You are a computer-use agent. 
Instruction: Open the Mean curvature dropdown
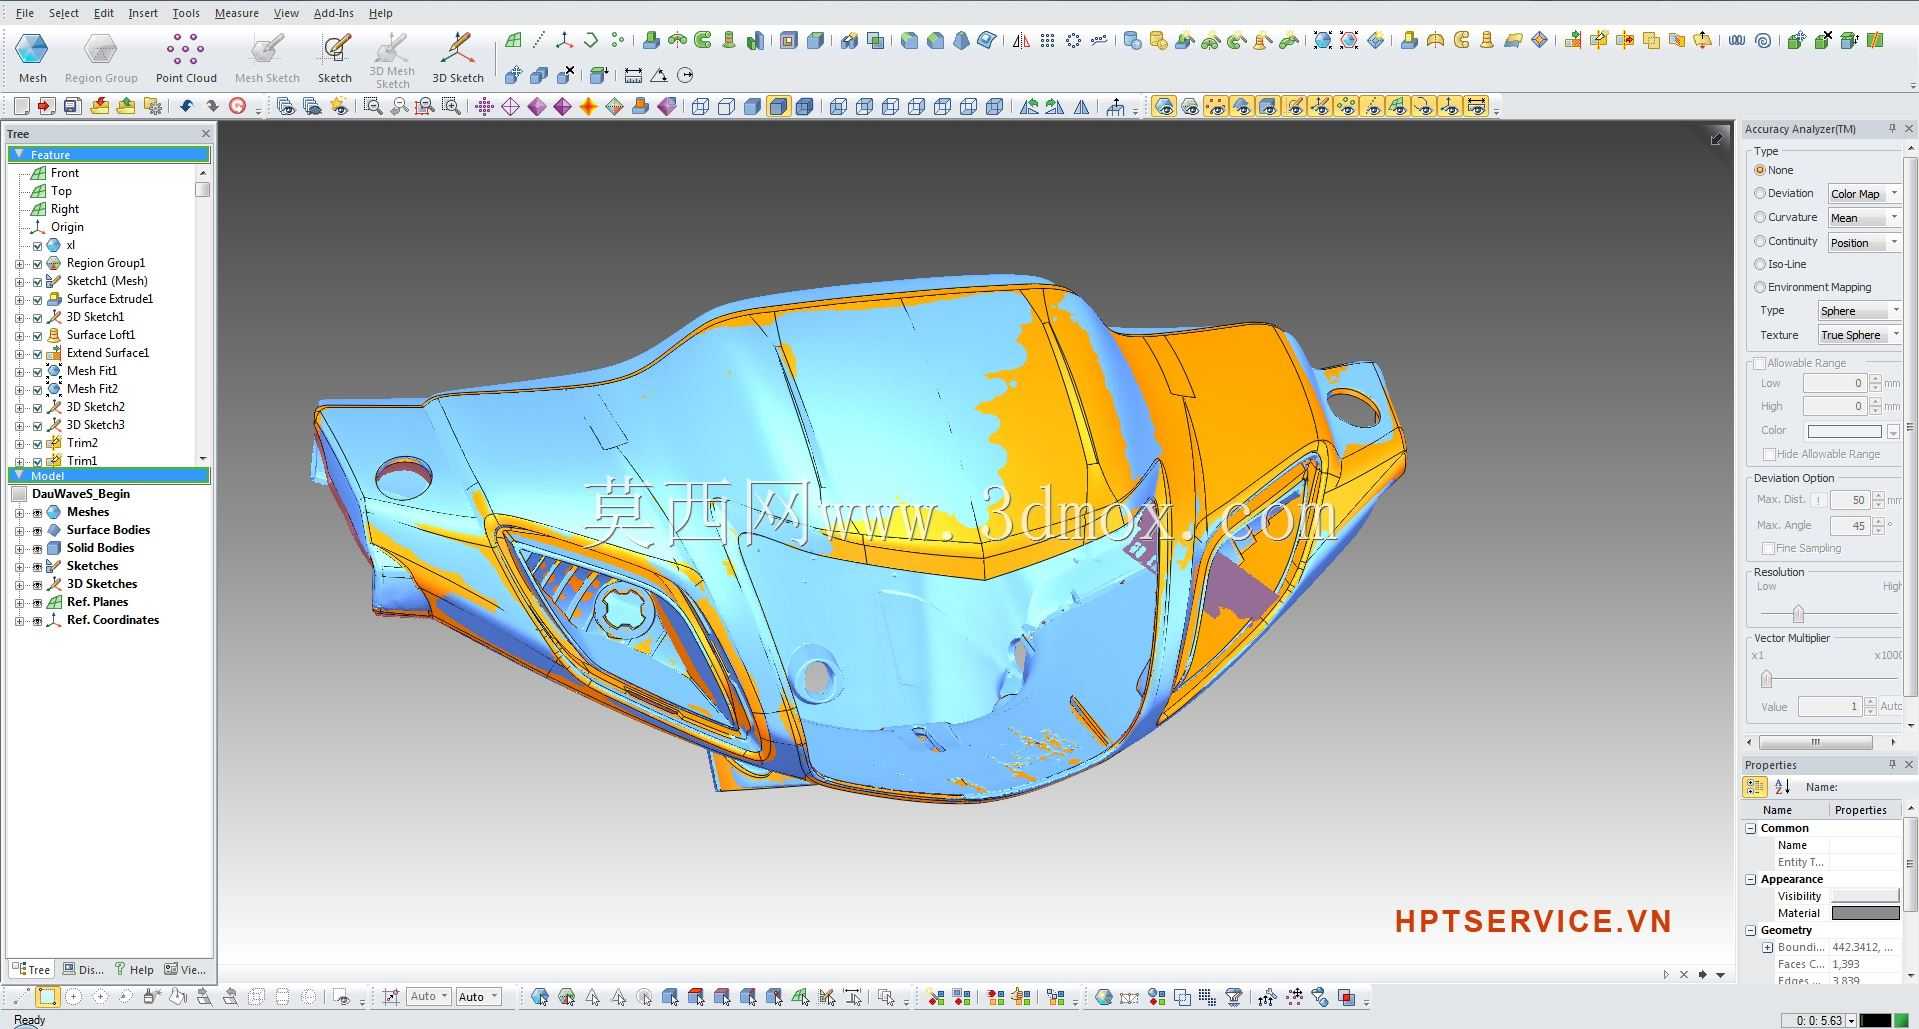tap(1863, 218)
